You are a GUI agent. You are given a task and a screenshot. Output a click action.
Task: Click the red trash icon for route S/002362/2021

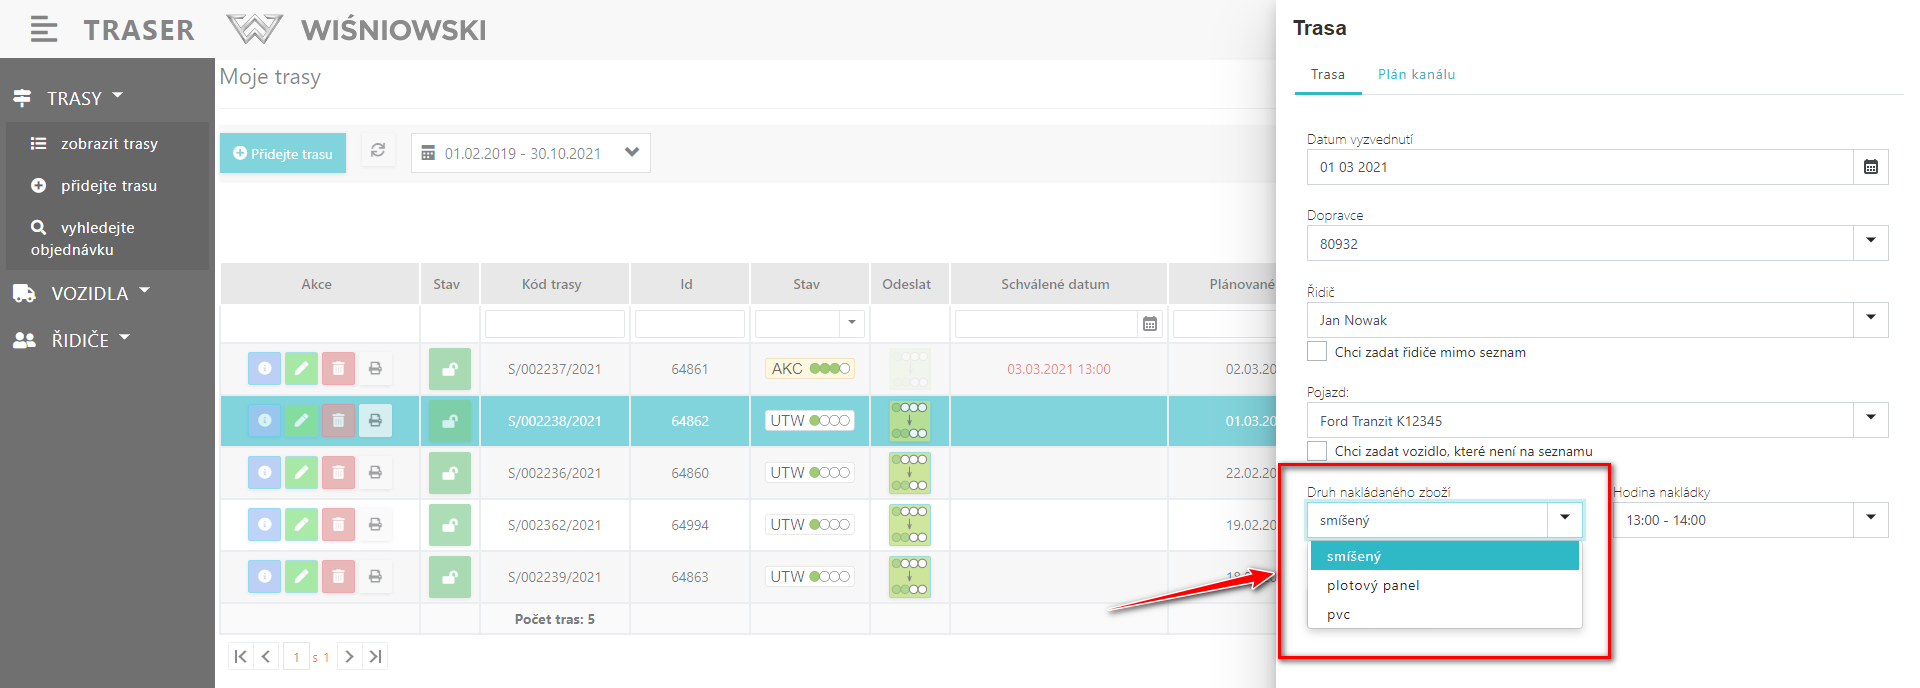(338, 525)
